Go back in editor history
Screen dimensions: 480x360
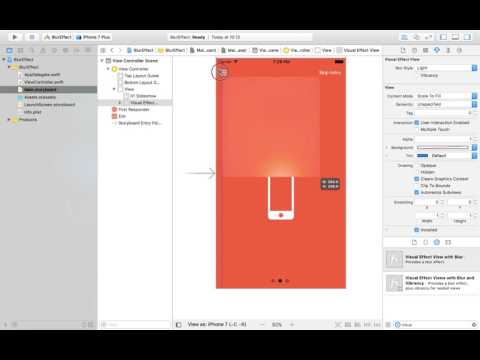tap(112, 50)
